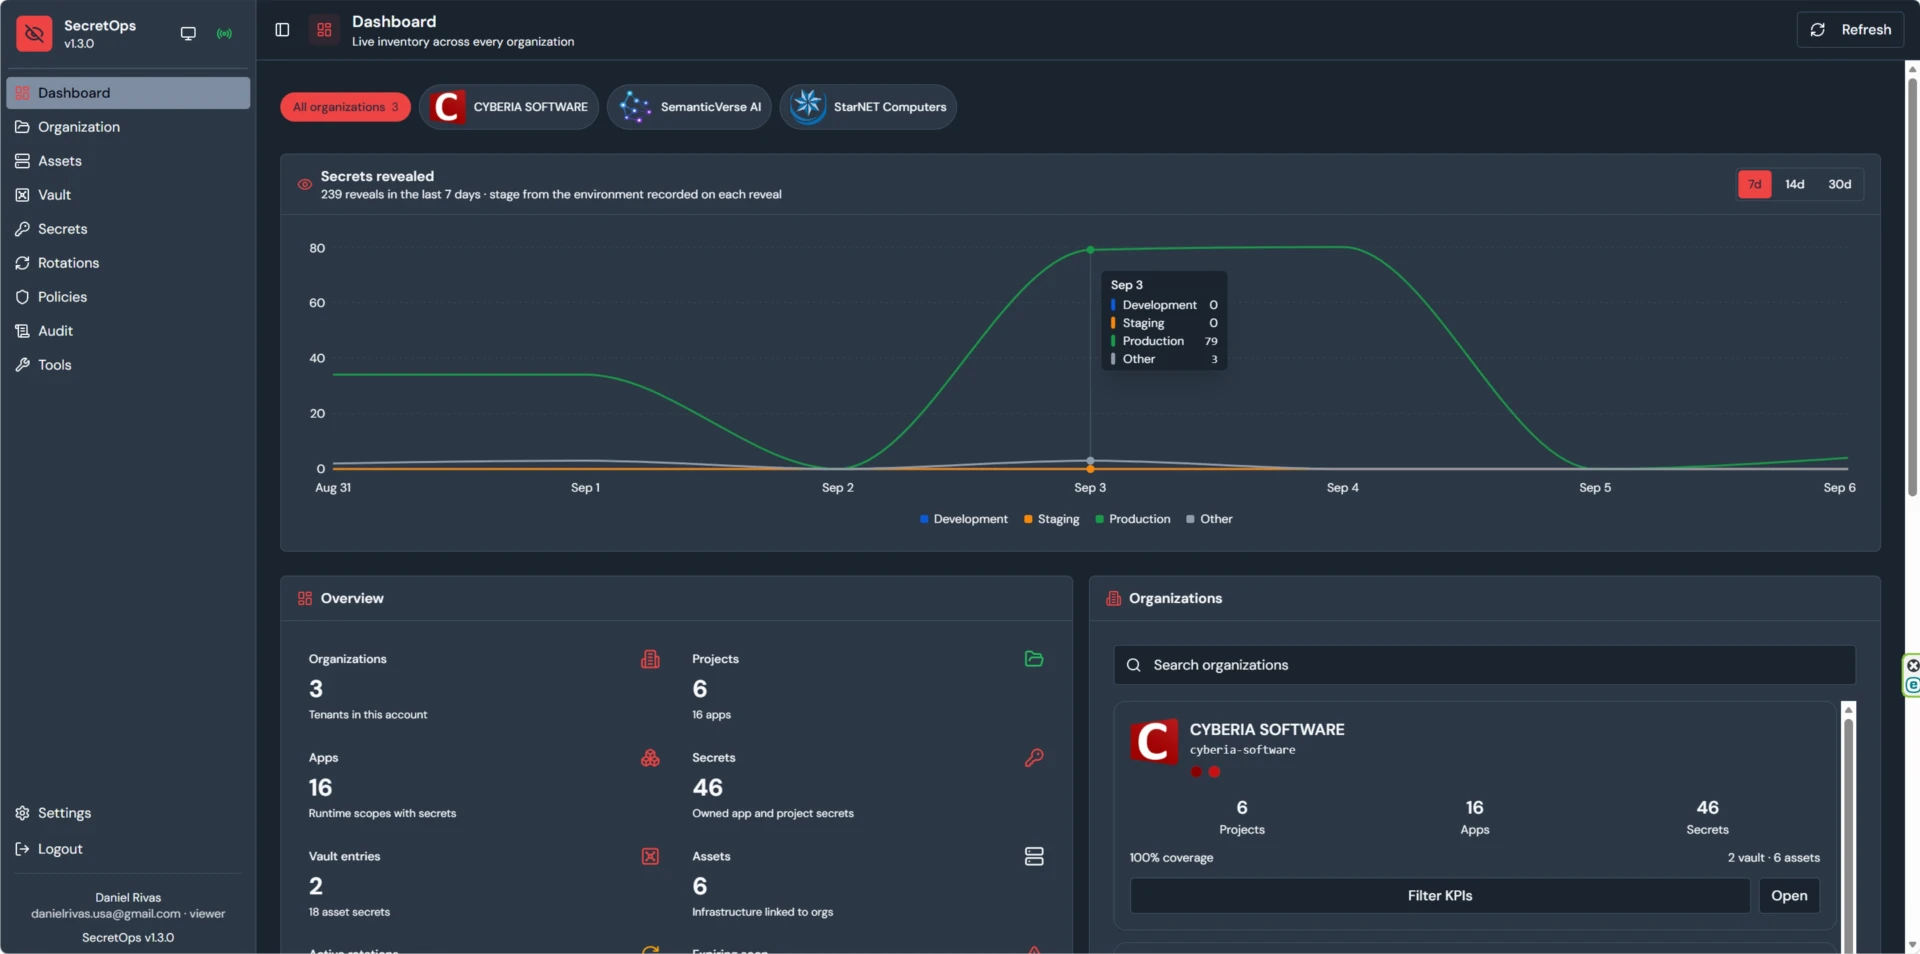This screenshot has height=954, width=1920.
Task: Click the '46' Secrets value in Overview
Action: click(707, 788)
